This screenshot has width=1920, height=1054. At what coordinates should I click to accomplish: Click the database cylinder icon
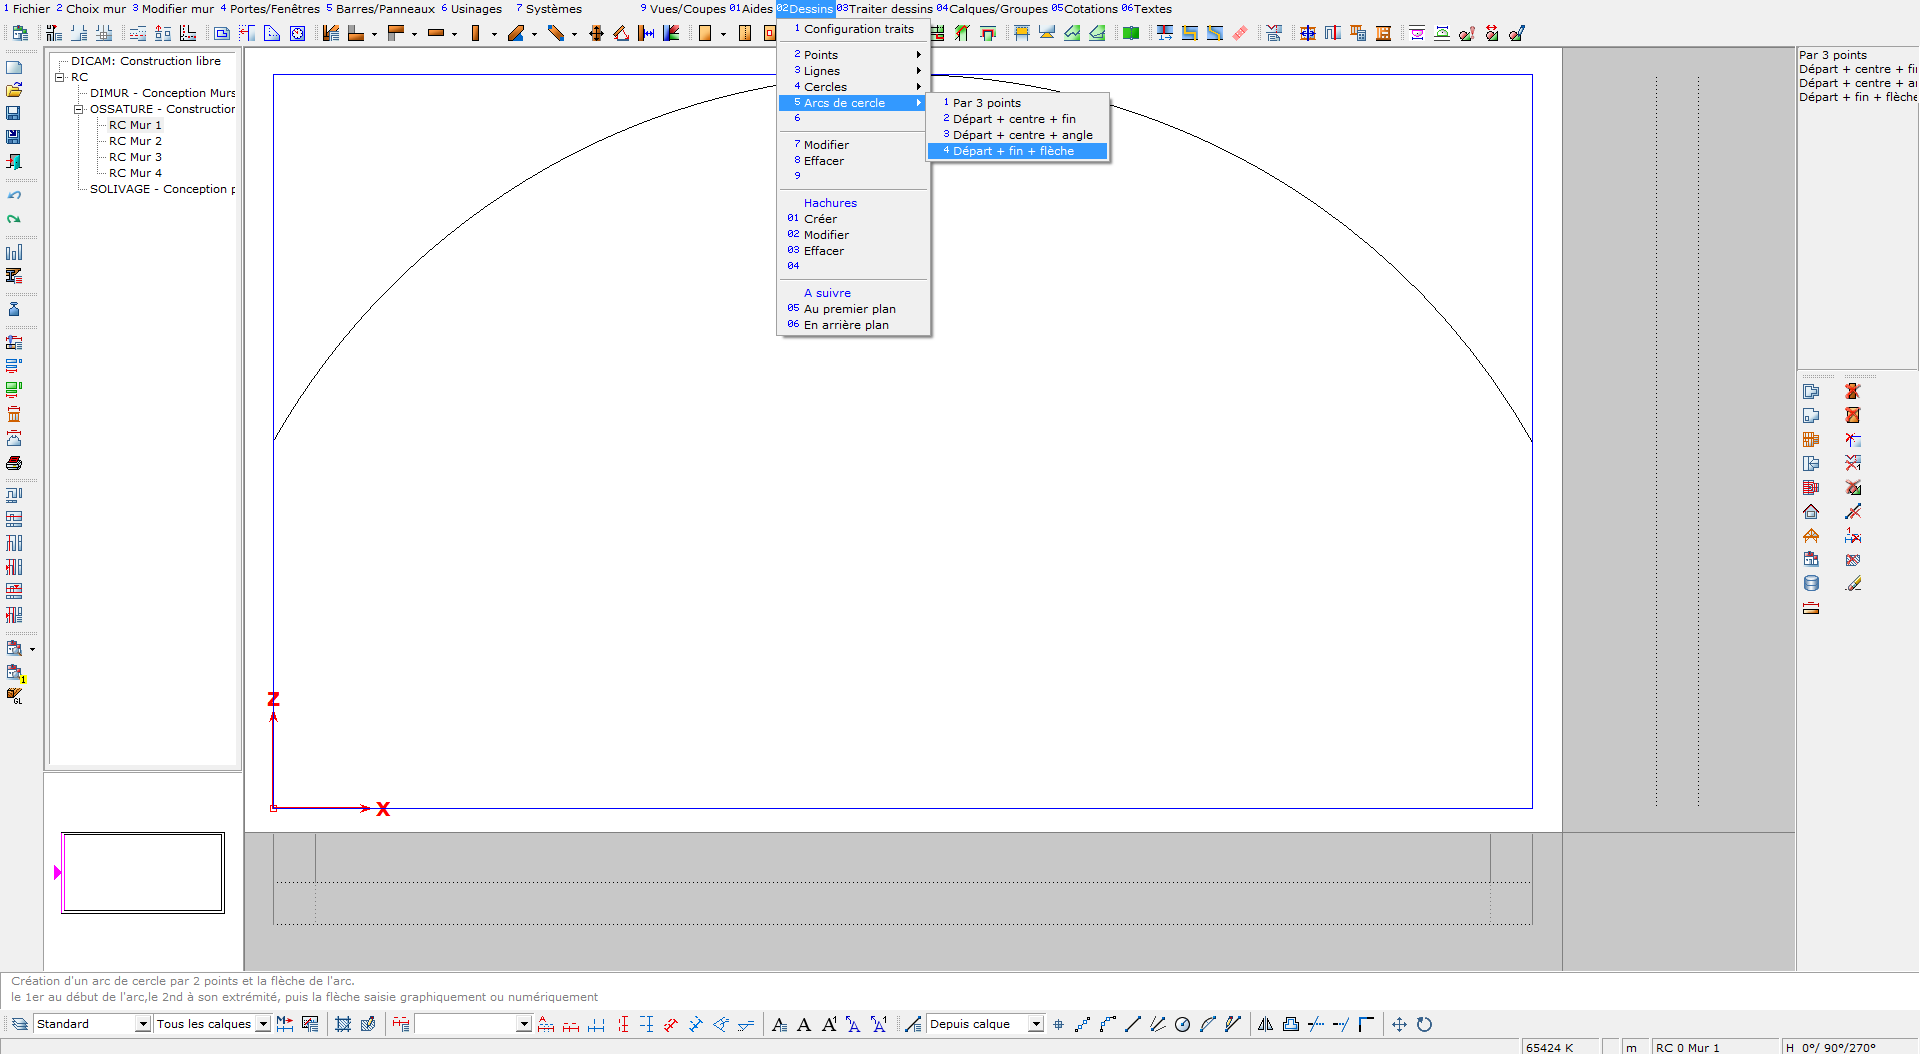[x=1811, y=584]
